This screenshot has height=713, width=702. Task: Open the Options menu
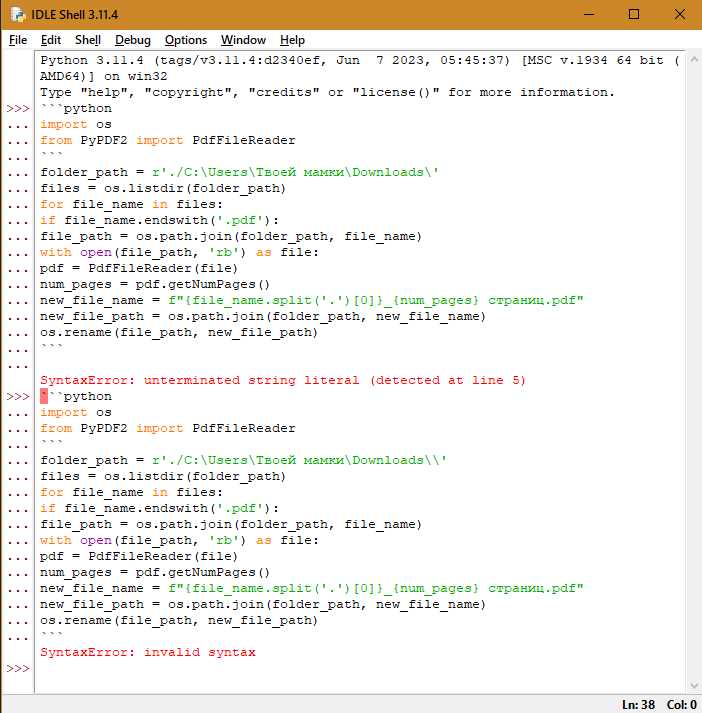pos(186,40)
